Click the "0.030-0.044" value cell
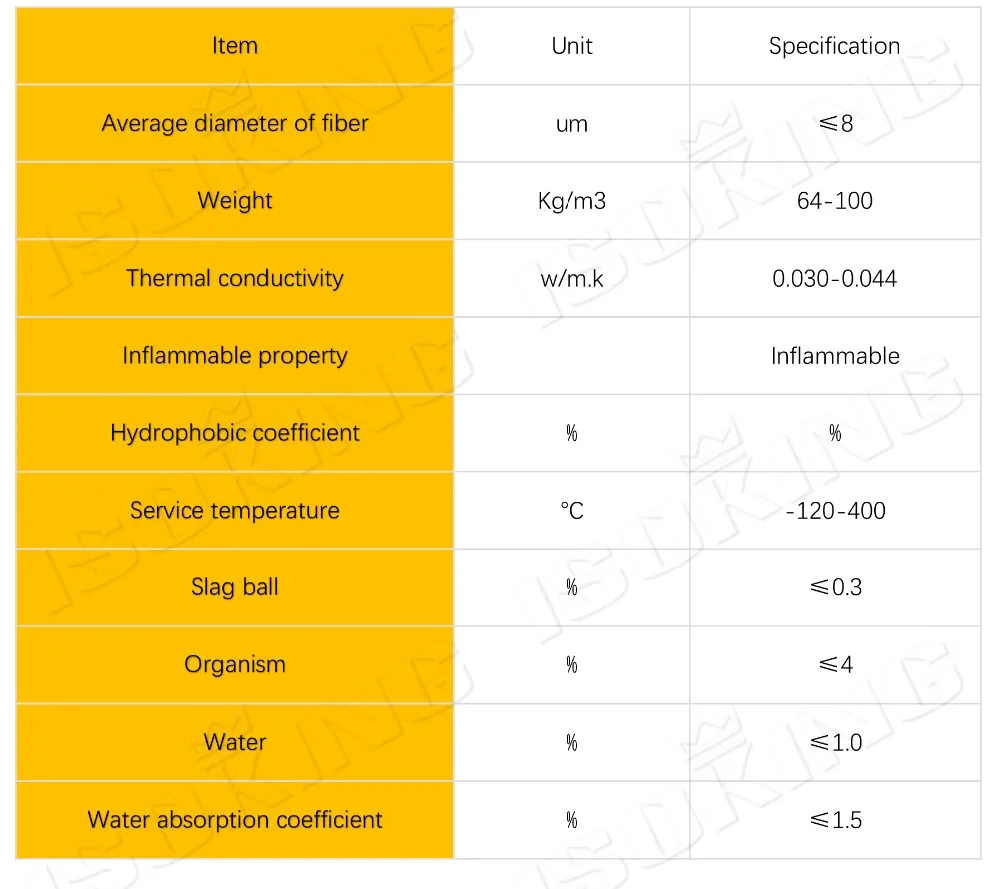Screen dimensions: 1000x889 834,278
